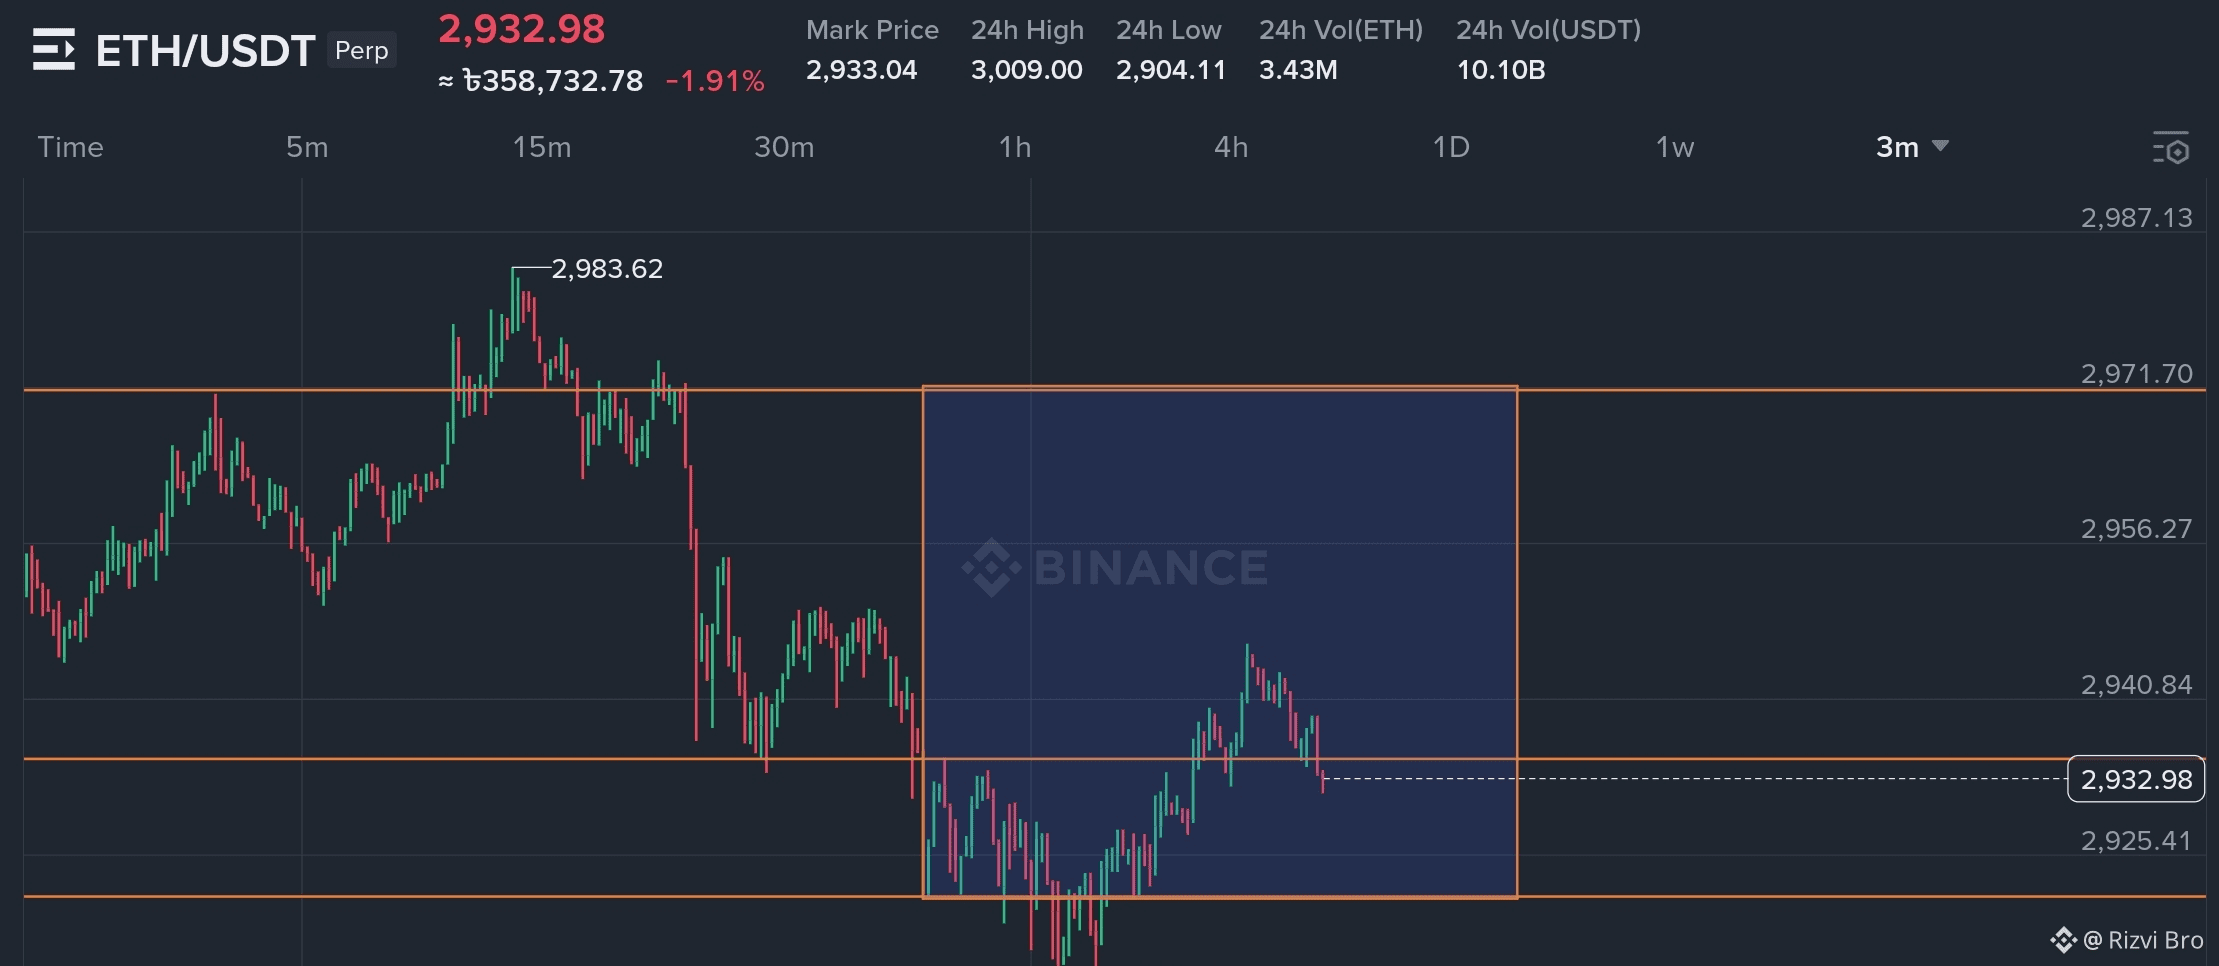Select the blue shaded rectangle drawing
Screen dimensions: 2219x966
click(1220, 642)
